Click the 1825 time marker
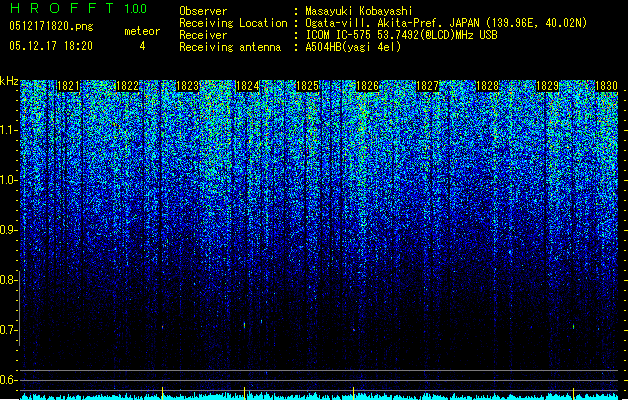This screenshot has height=400, width=629. 308,86
